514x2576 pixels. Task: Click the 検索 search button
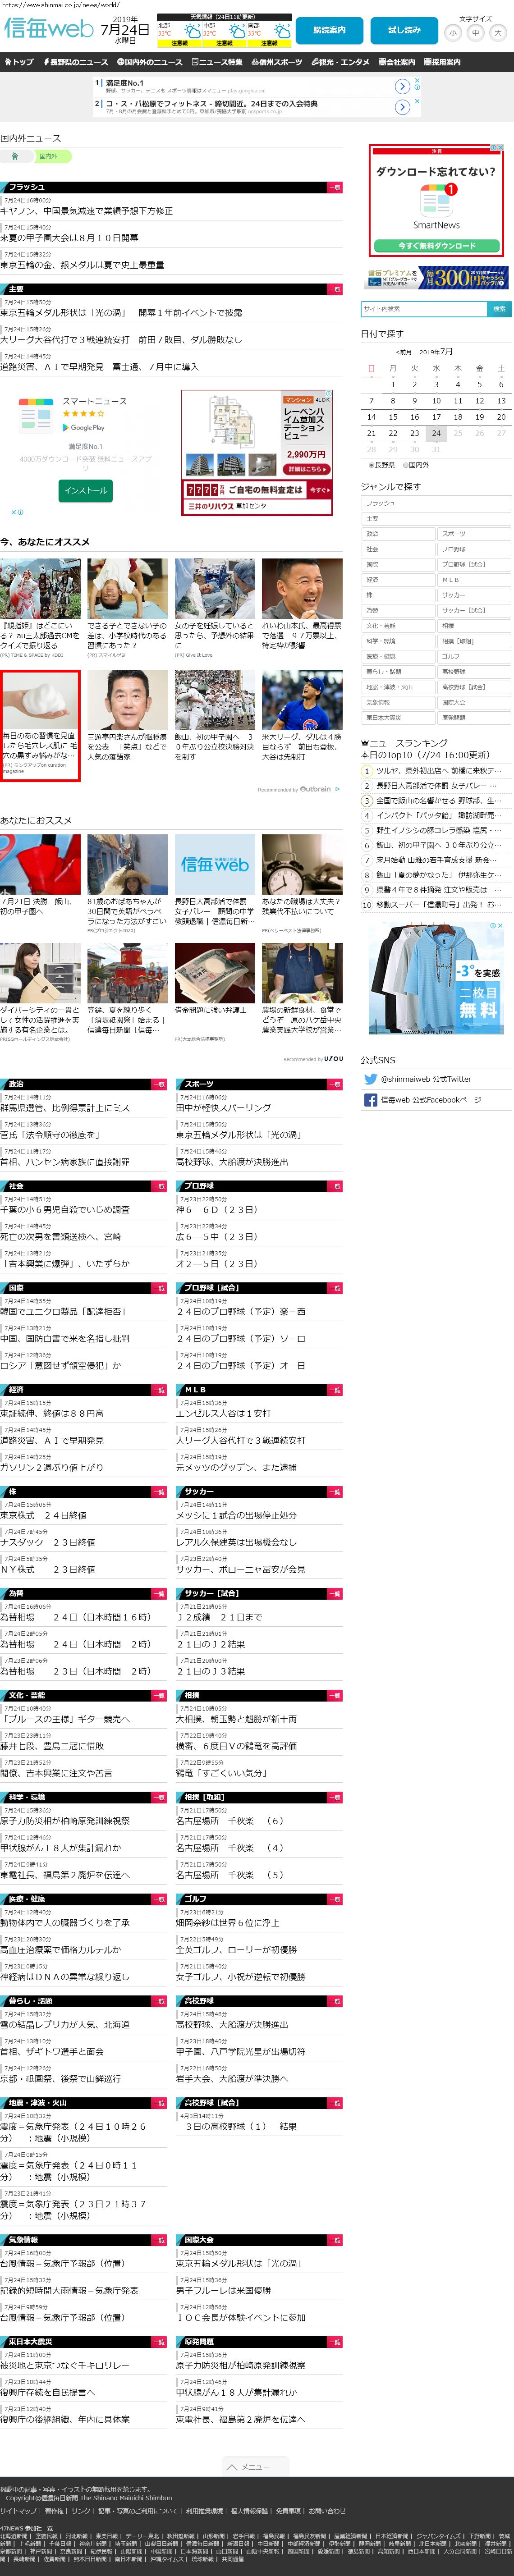(x=499, y=309)
